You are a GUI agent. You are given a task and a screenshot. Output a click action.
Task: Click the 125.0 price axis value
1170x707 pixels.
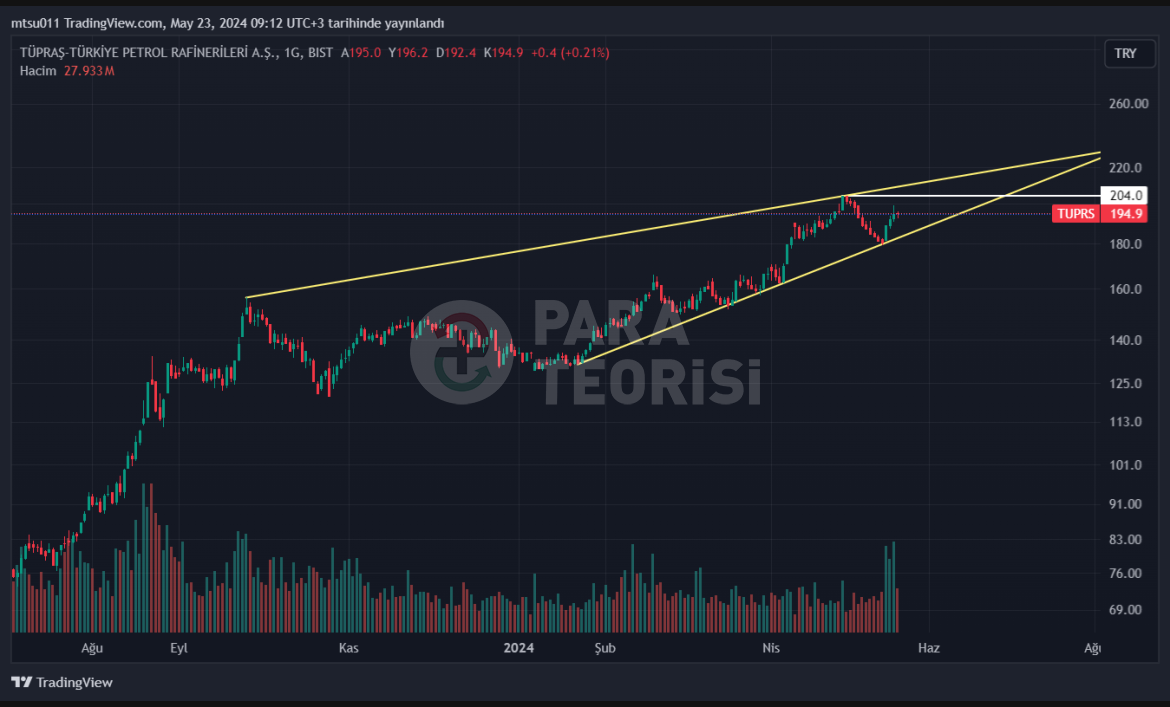(x=1125, y=383)
